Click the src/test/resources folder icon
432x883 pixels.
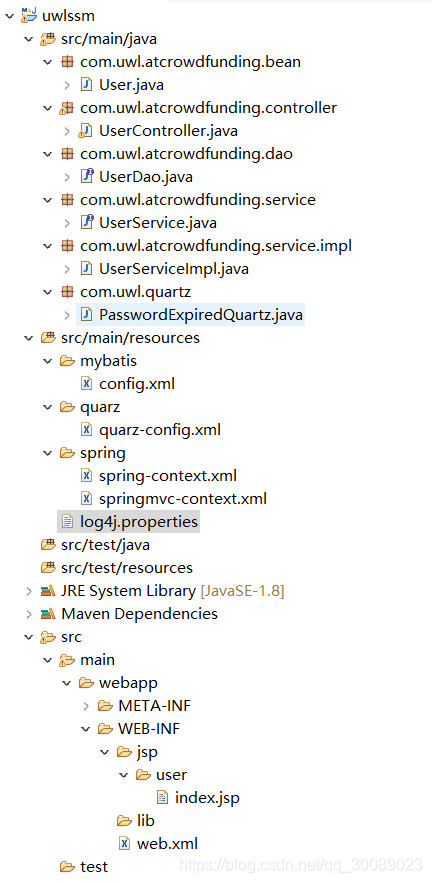click(x=48, y=568)
